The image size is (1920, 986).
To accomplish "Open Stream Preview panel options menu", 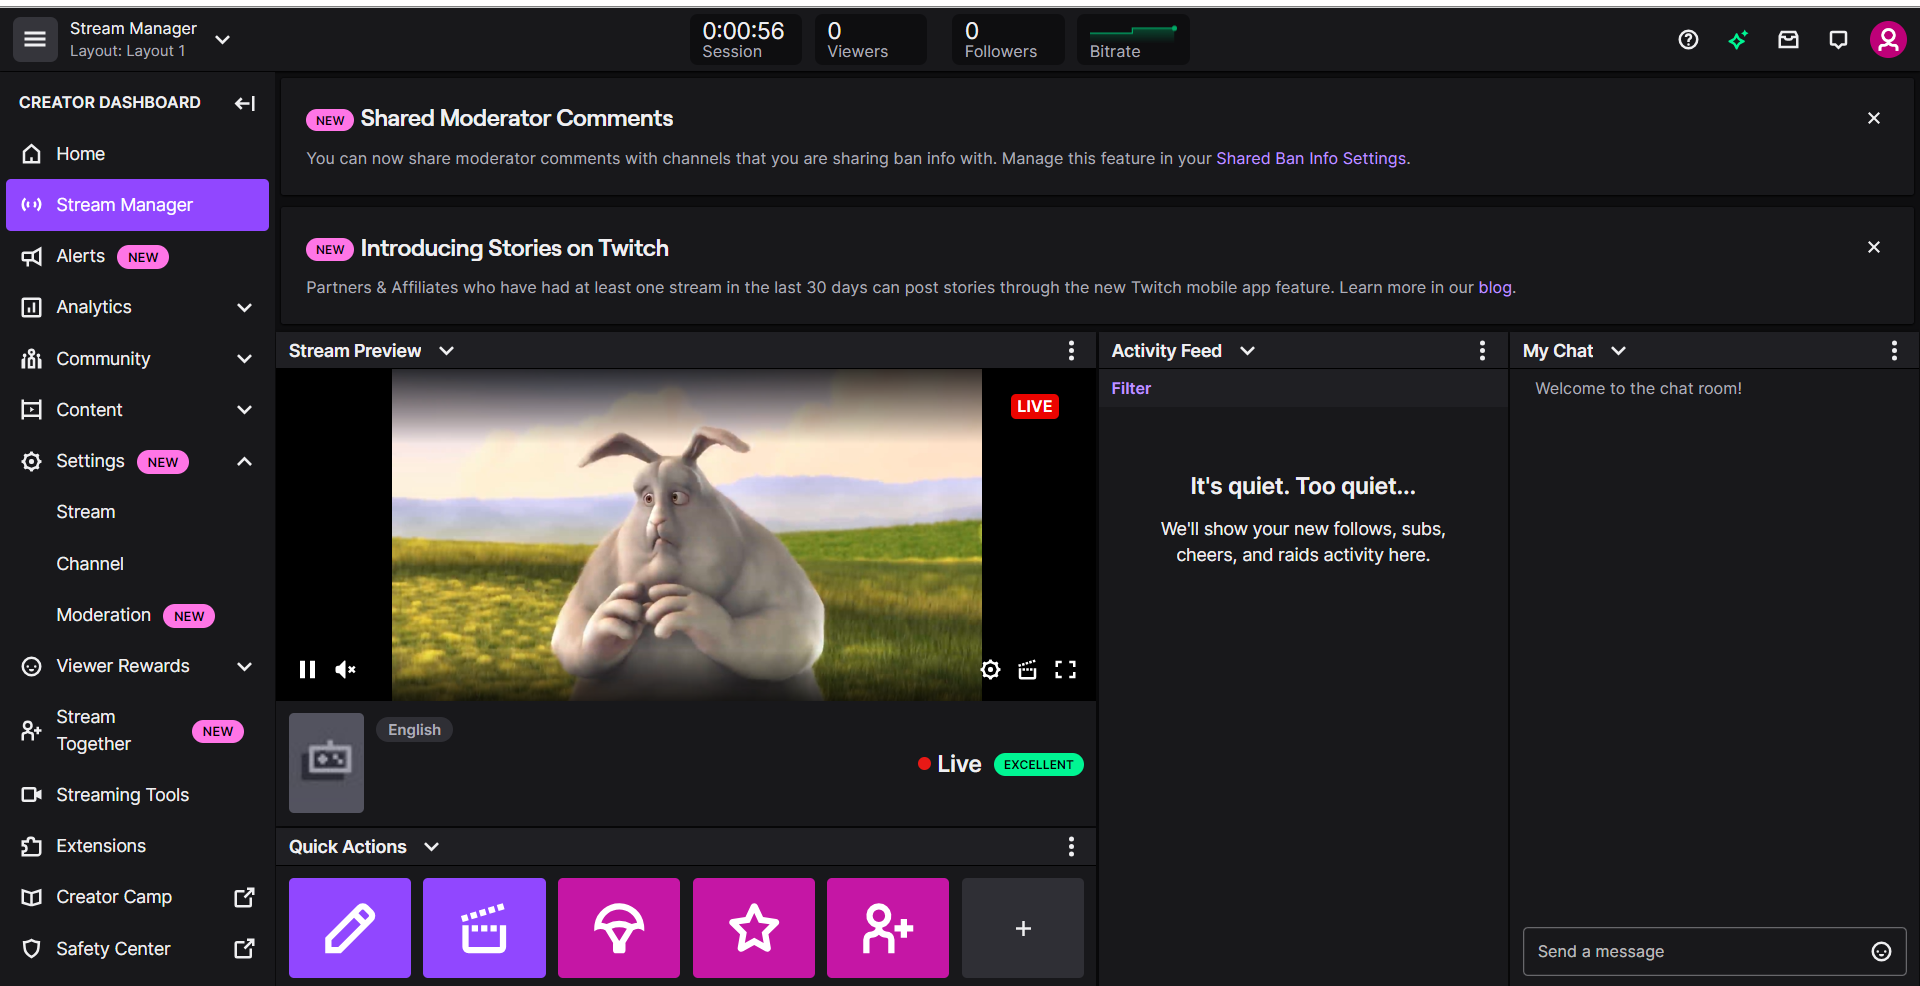I will tap(1071, 351).
